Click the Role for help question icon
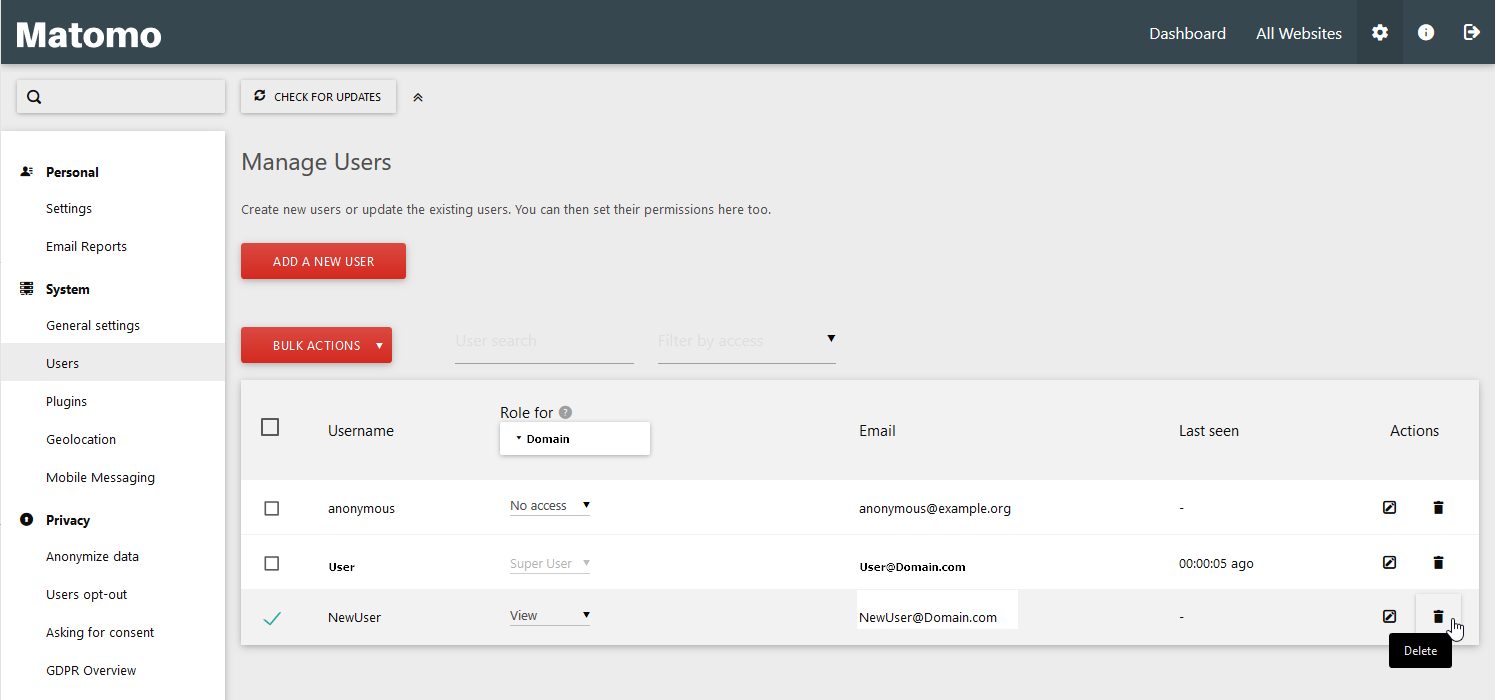 point(565,412)
